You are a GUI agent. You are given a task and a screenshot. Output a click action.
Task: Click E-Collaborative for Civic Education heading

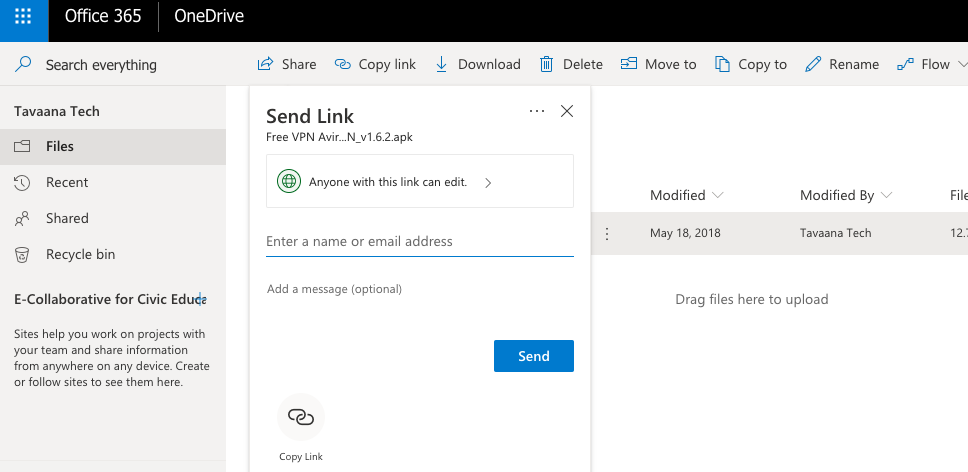click(x=110, y=299)
